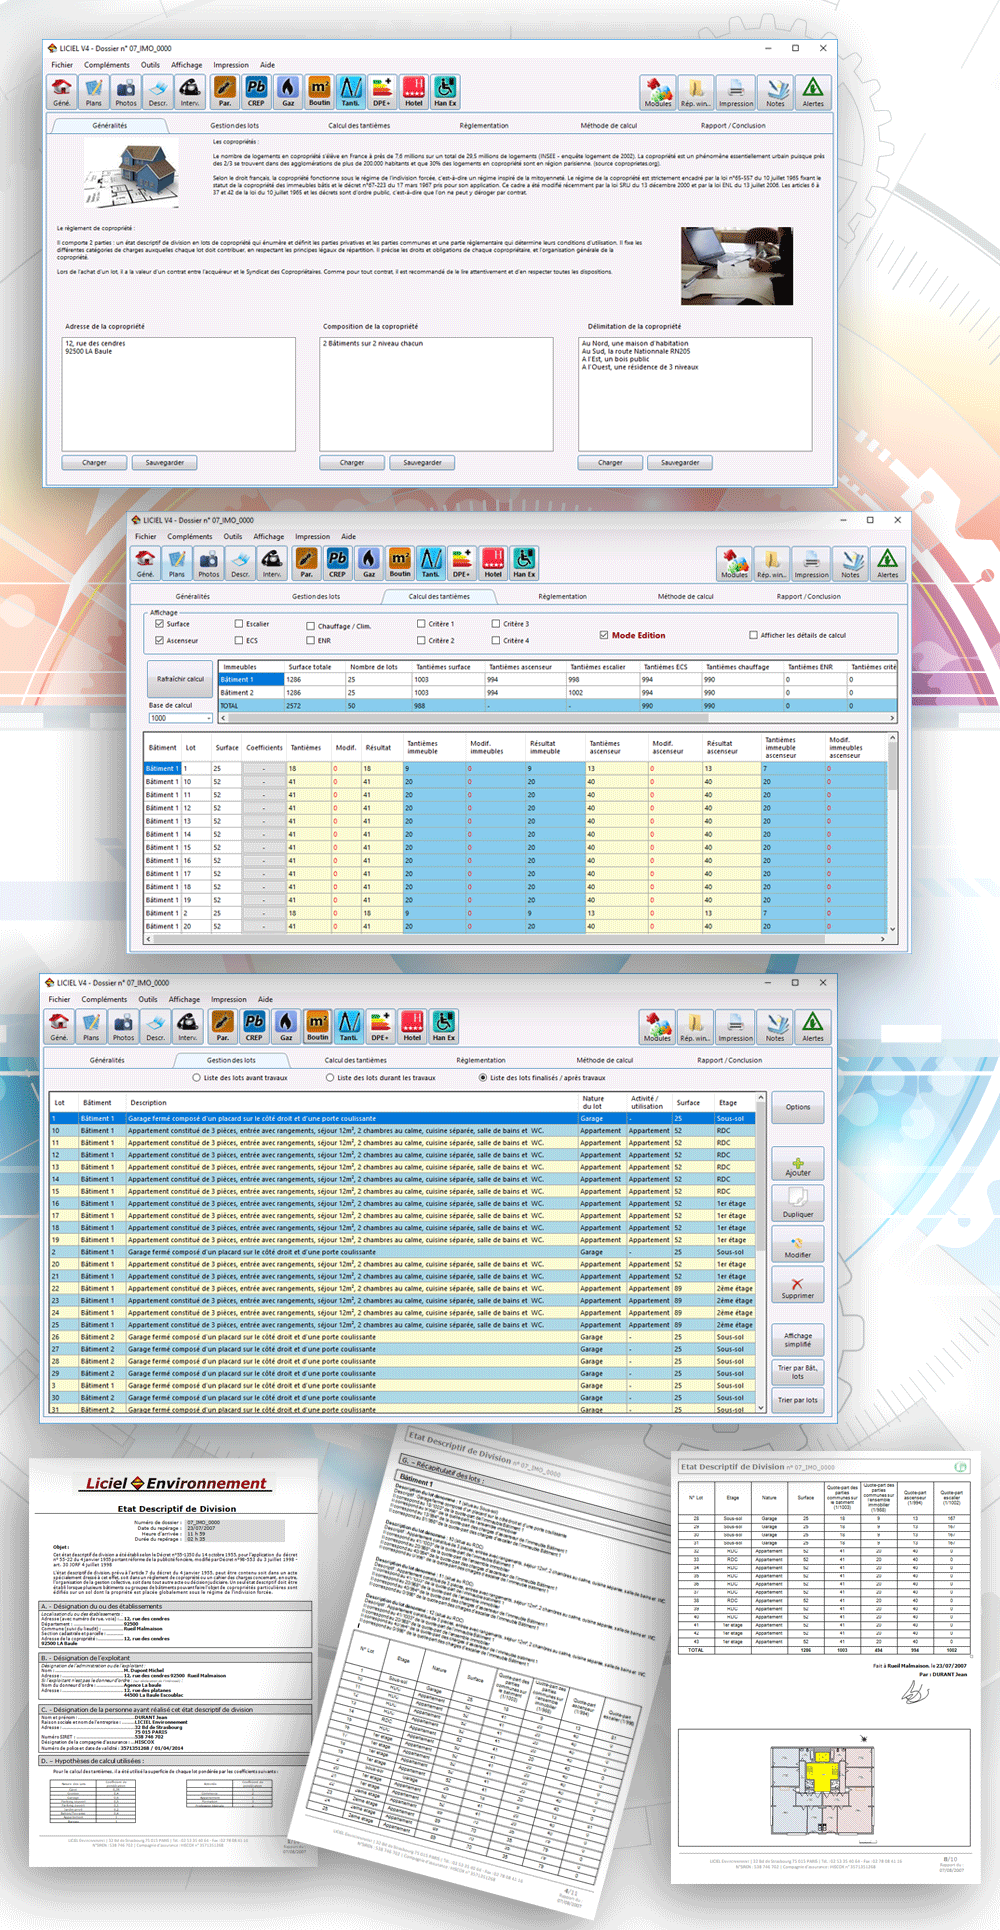Enable the Escalier checkbox
Image resolution: width=1000 pixels, height=1930 pixels.
click(x=239, y=624)
